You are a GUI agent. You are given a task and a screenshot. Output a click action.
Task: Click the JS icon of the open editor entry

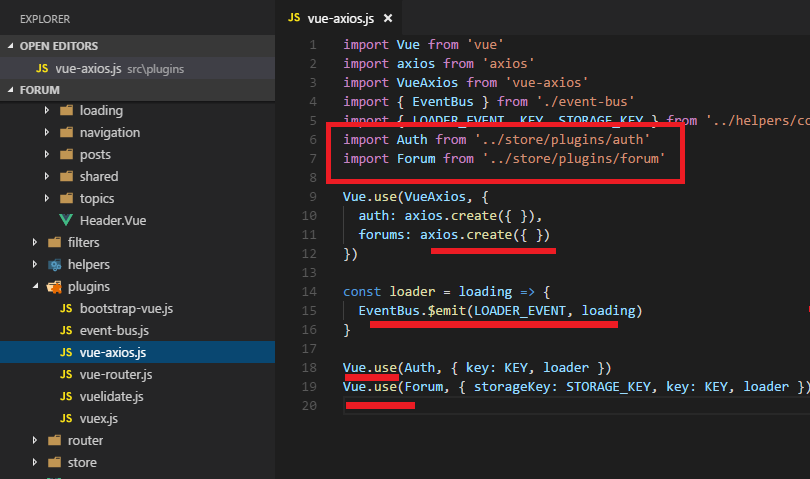tap(42, 69)
